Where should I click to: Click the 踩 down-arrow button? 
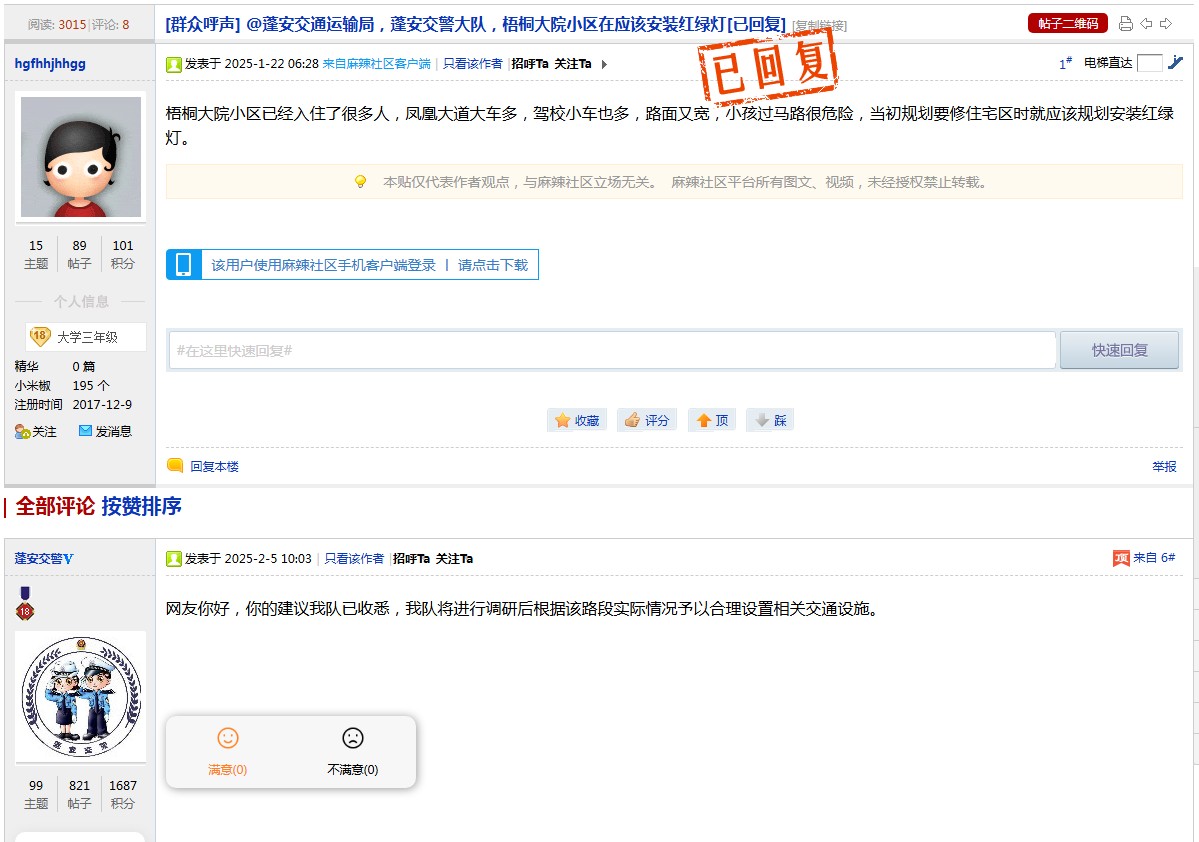click(x=770, y=420)
